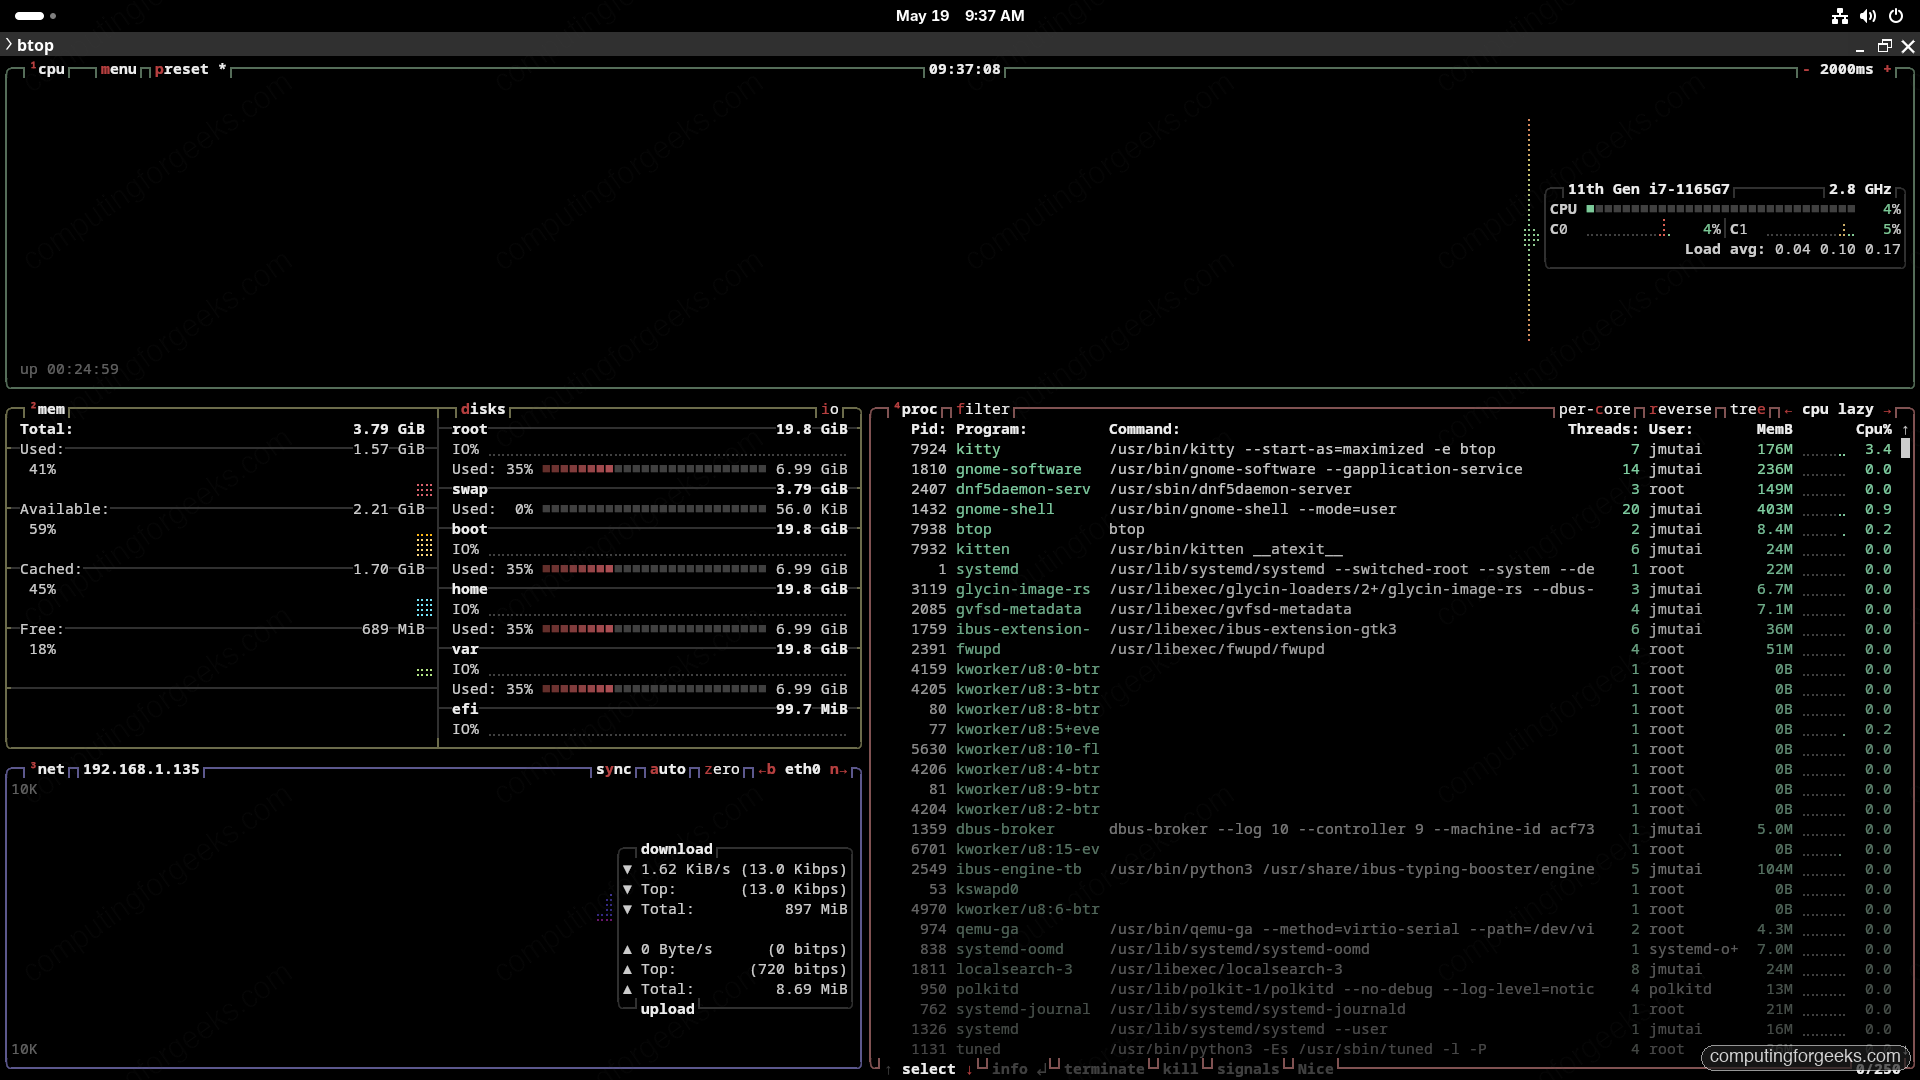
Task: Click kill in the process footer
Action: click(1180, 1069)
